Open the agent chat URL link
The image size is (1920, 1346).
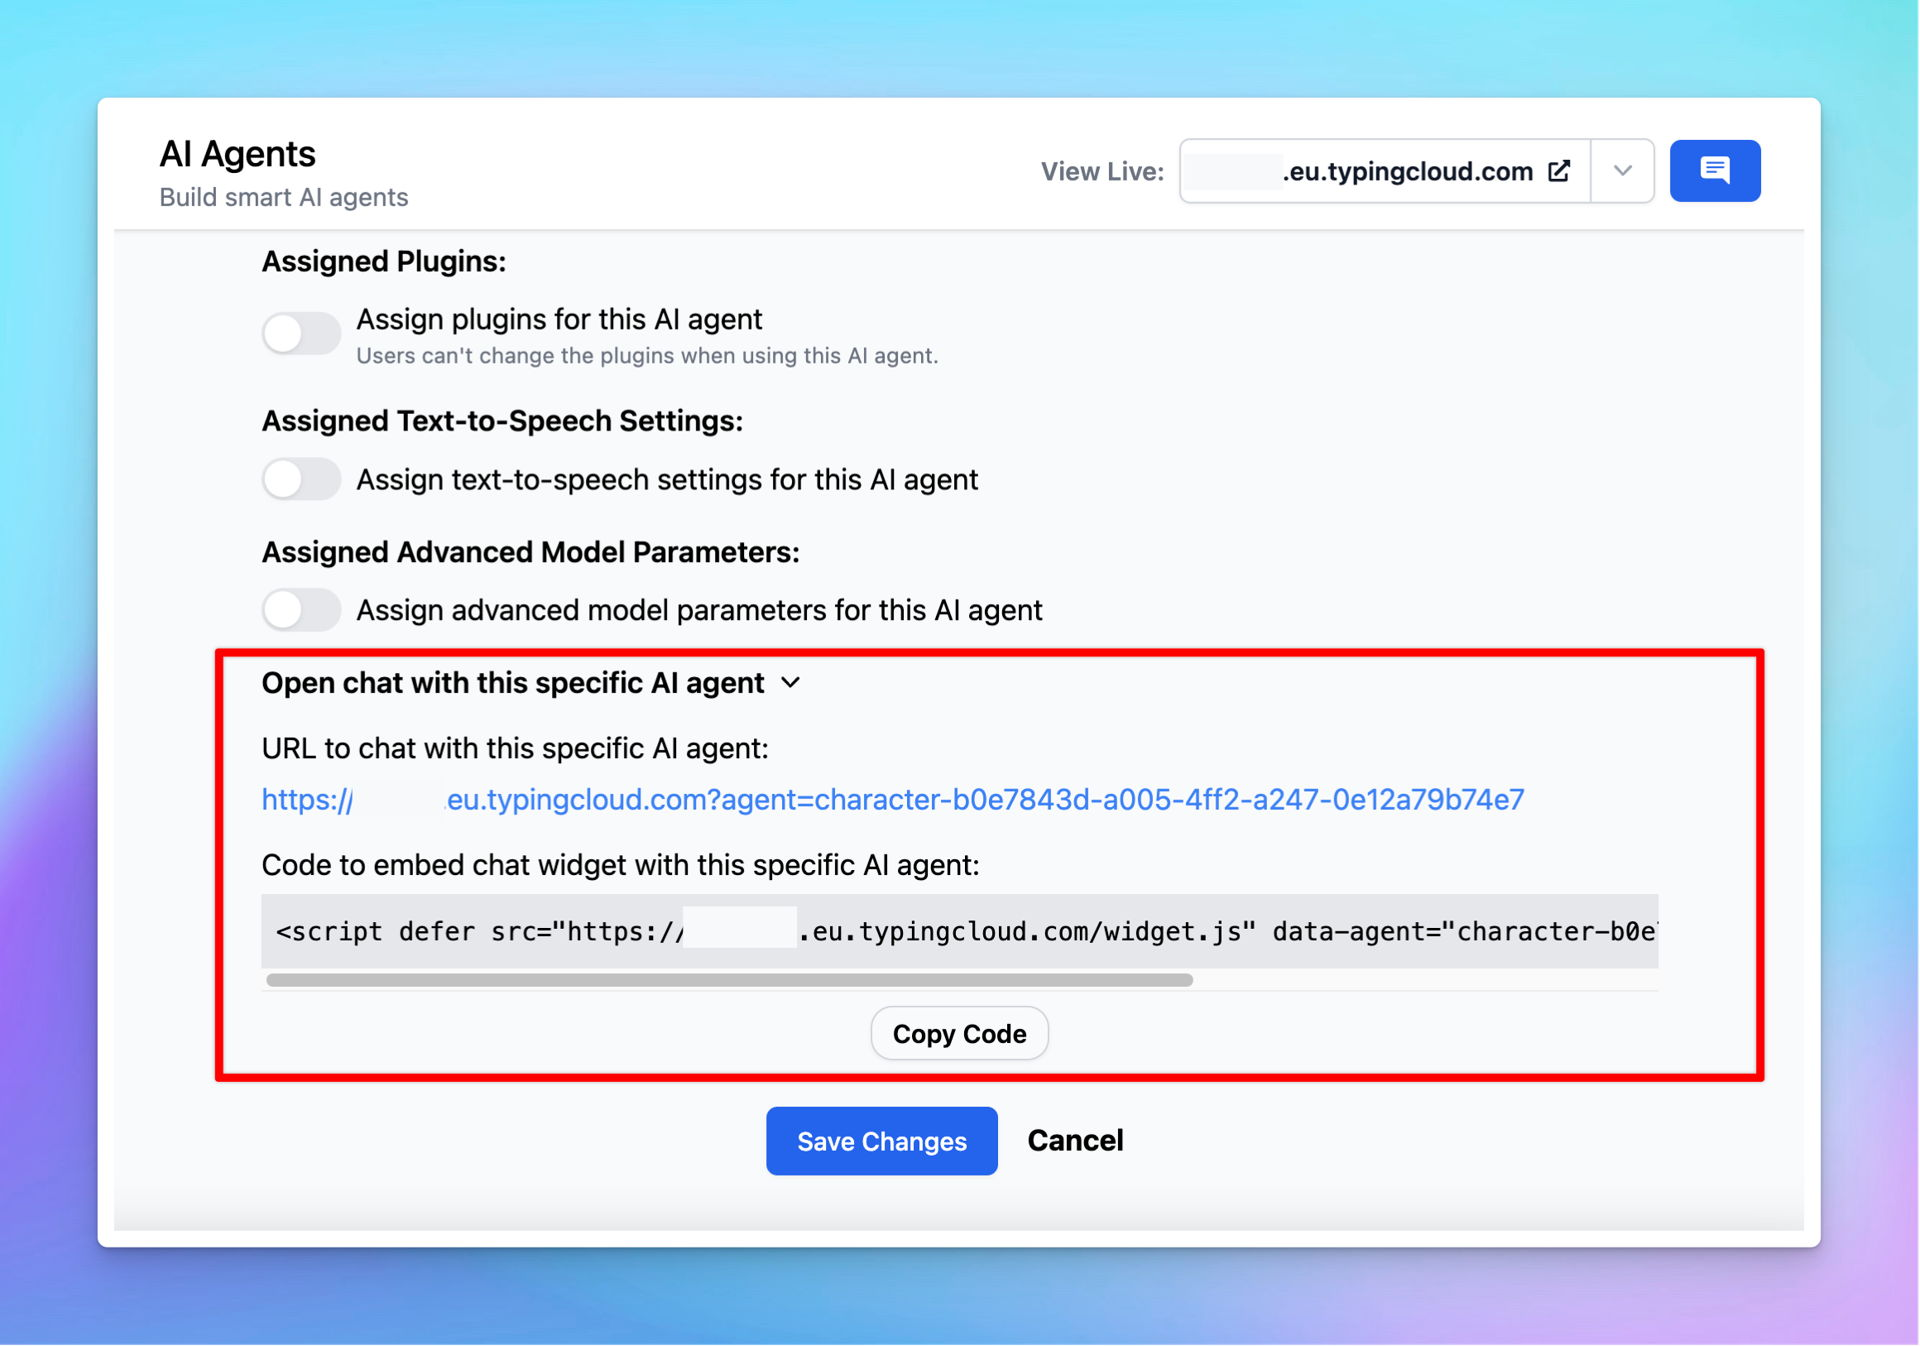pyautogui.click(x=893, y=800)
